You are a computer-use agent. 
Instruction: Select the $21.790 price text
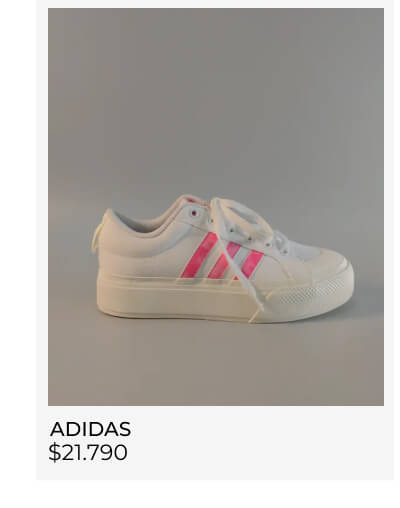click(88, 452)
